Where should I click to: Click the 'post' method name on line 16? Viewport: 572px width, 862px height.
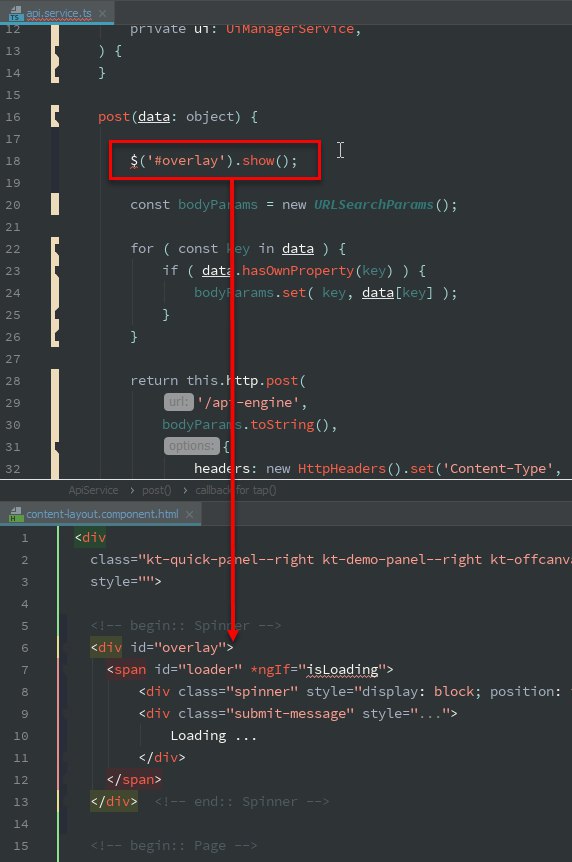114,117
